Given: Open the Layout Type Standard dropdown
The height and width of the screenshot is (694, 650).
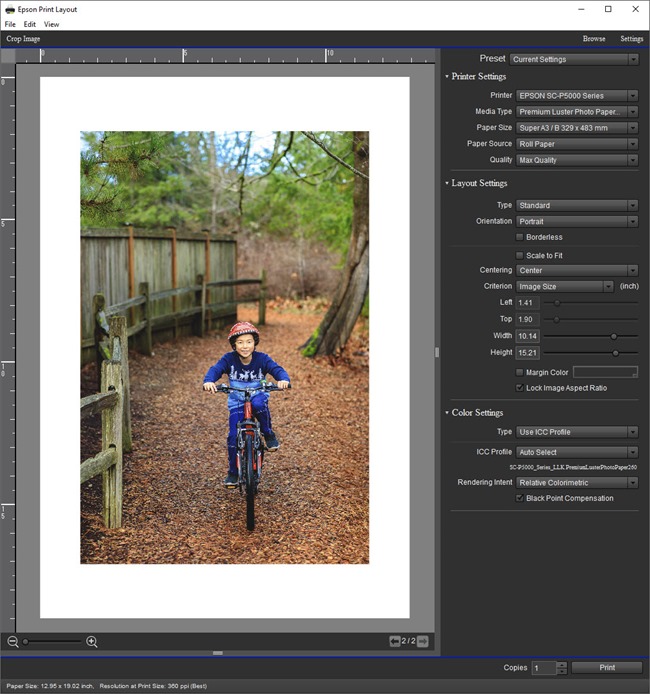Looking at the screenshot, I should tap(577, 205).
